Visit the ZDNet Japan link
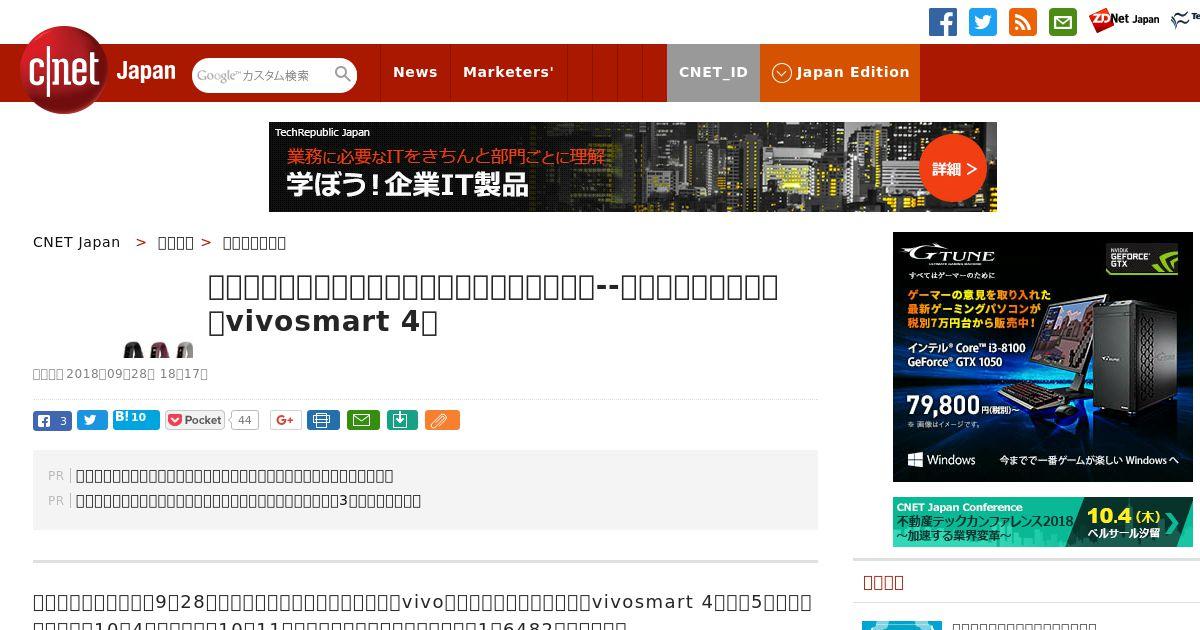The width and height of the screenshot is (1200, 630). pyautogui.click(x=1124, y=19)
